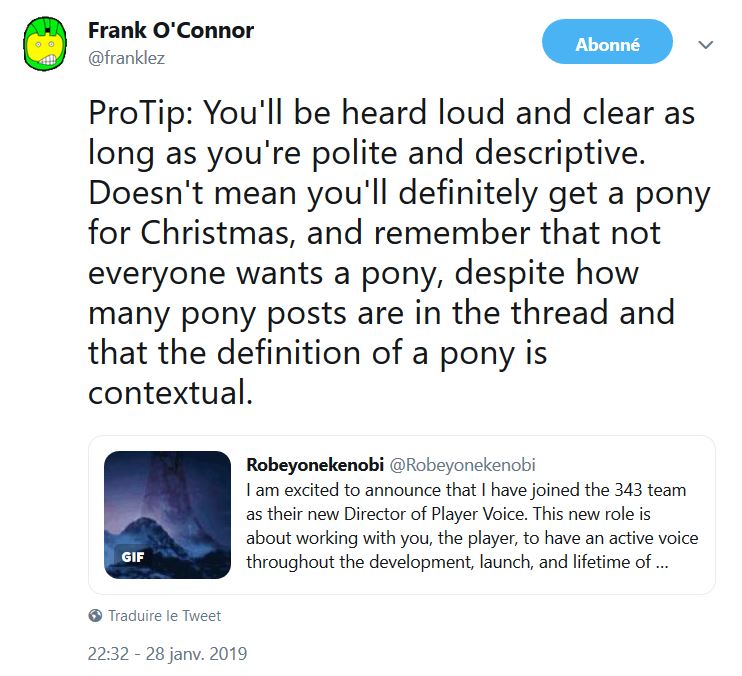Expand the tweet options chevron
This screenshot has width=742, height=676.
pyautogui.click(x=705, y=45)
